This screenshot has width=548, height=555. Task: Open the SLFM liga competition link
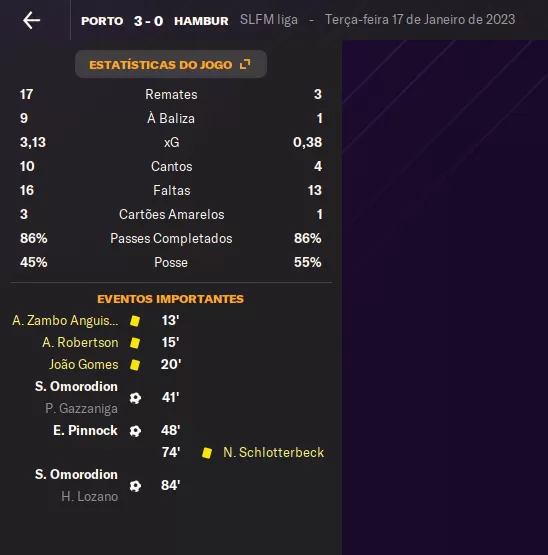click(x=269, y=19)
